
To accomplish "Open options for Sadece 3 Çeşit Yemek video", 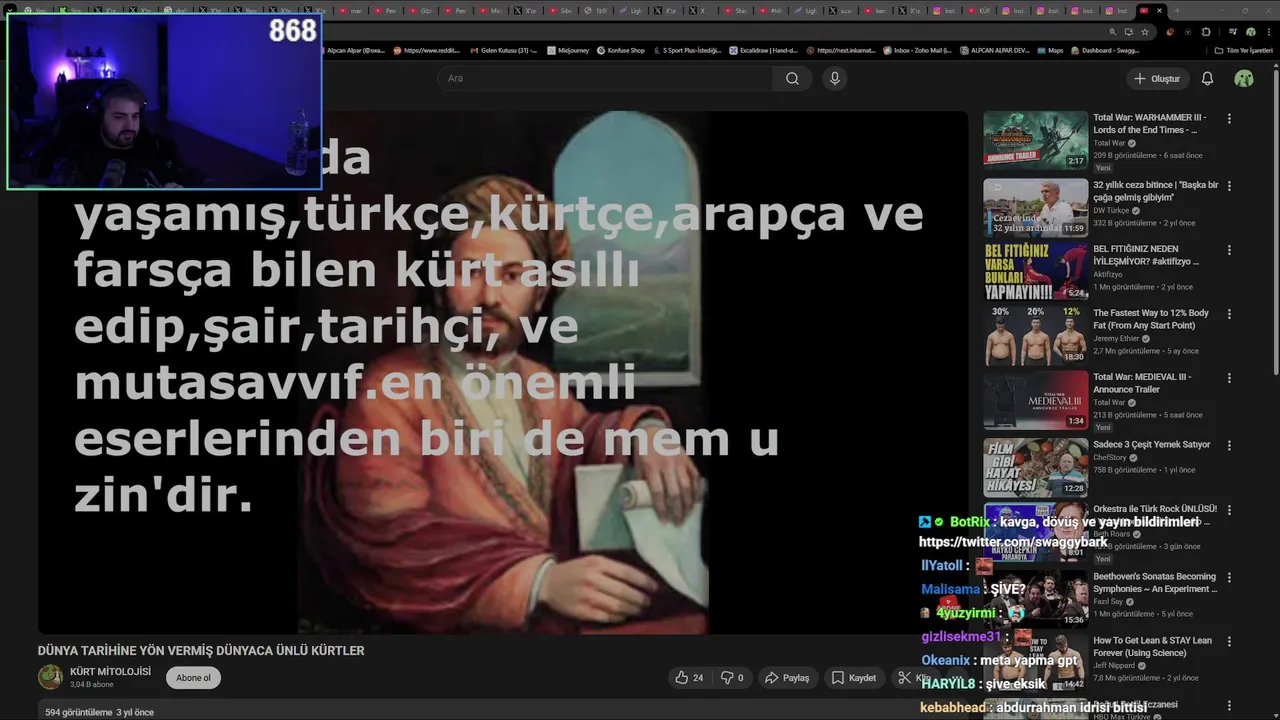I will pos(1229,446).
